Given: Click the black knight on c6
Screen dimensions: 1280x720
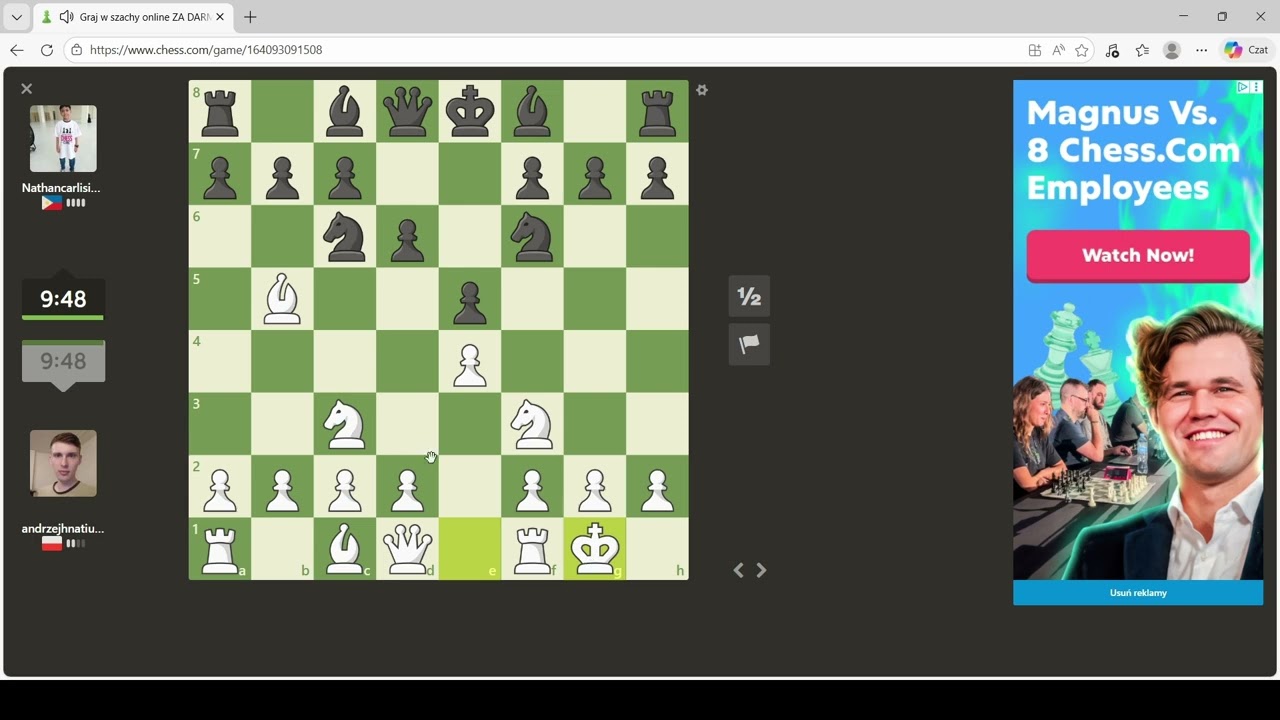Looking at the screenshot, I should point(345,236).
